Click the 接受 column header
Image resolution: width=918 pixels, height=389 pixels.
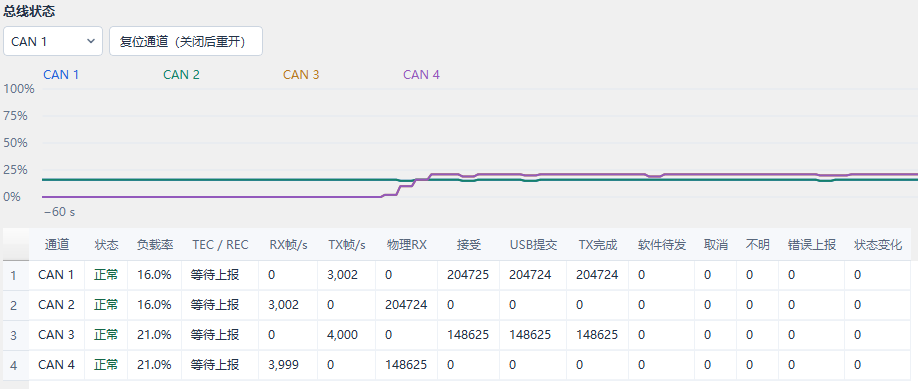click(x=468, y=244)
